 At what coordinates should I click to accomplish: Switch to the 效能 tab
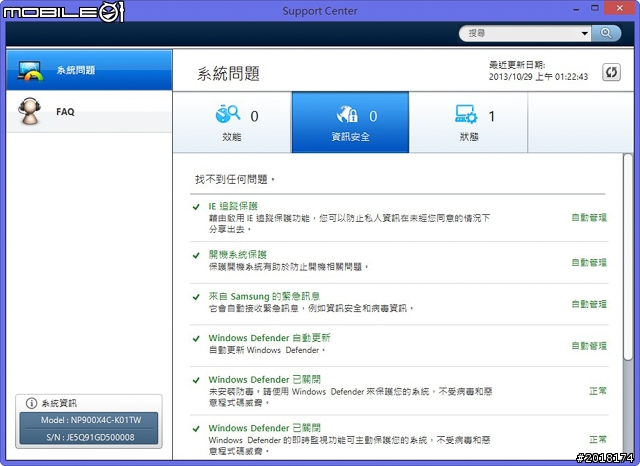pyautogui.click(x=232, y=122)
